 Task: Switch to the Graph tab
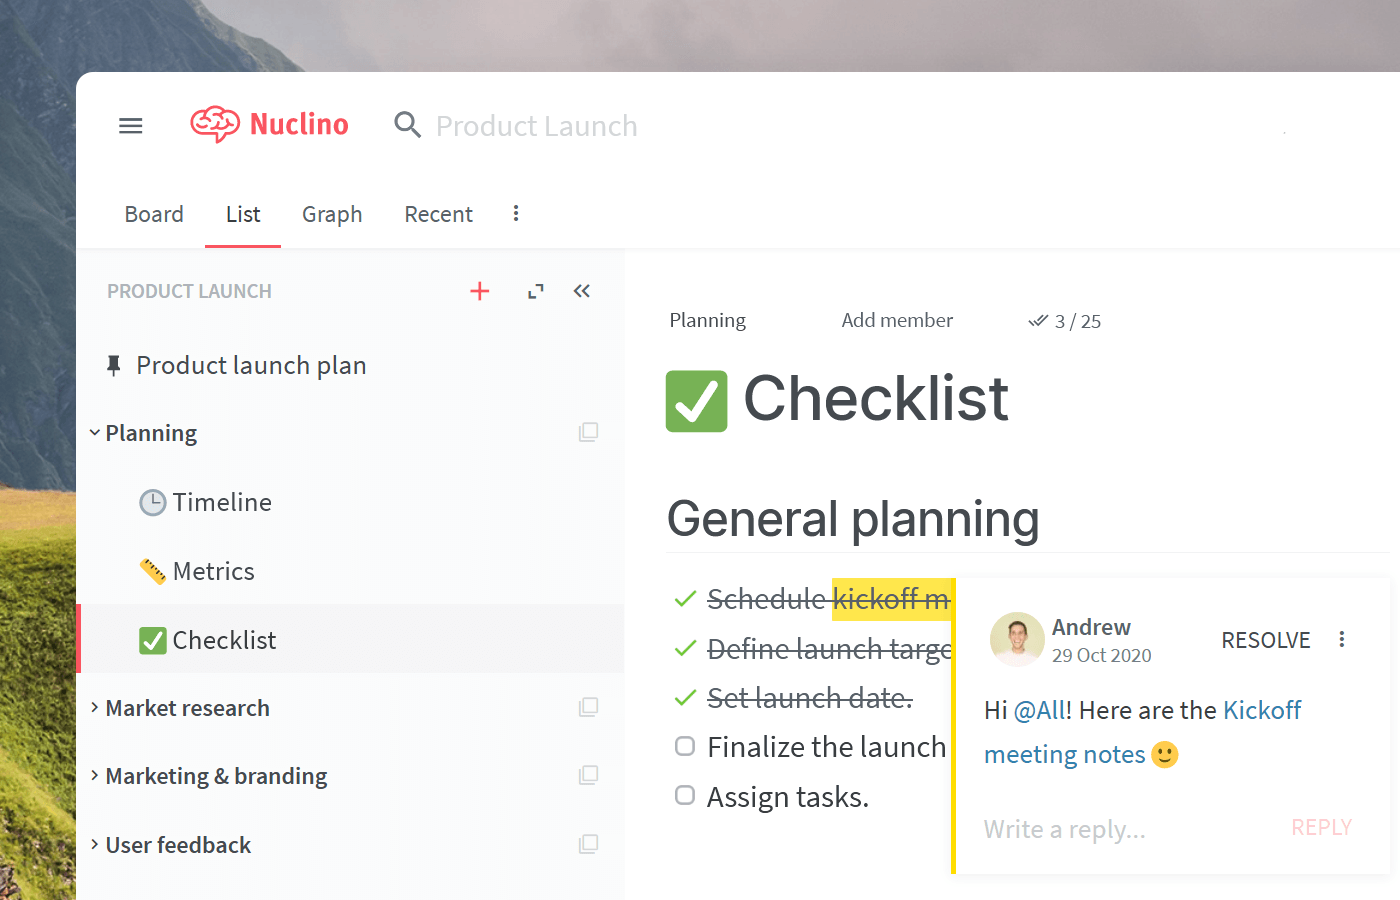(x=332, y=214)
